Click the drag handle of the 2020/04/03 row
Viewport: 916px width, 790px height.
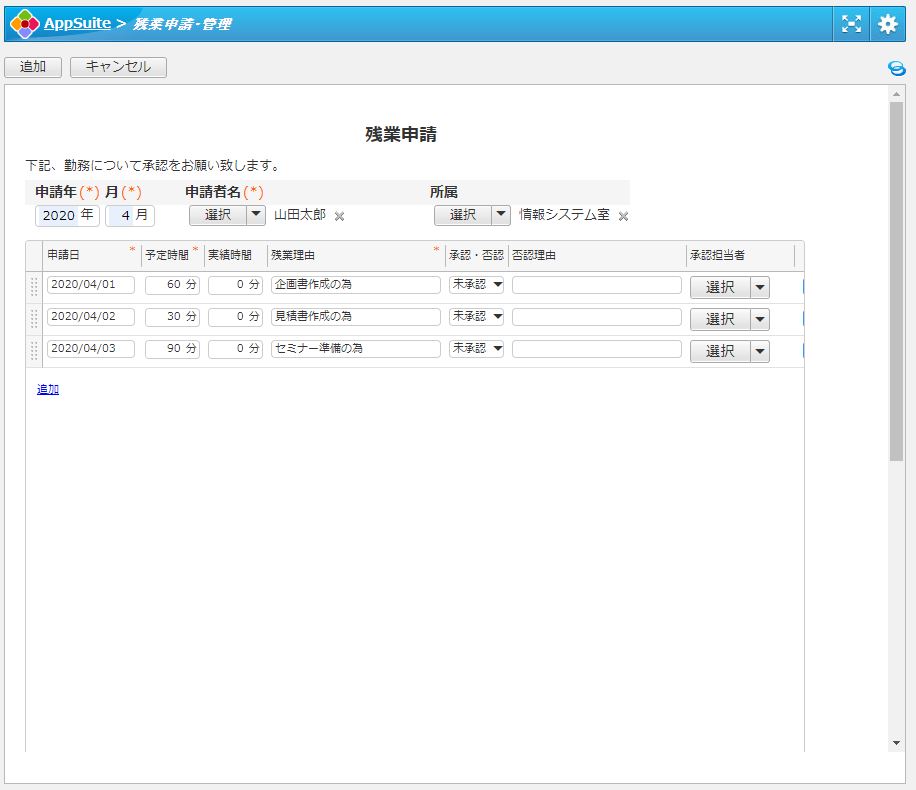click(x=34, y=350)
